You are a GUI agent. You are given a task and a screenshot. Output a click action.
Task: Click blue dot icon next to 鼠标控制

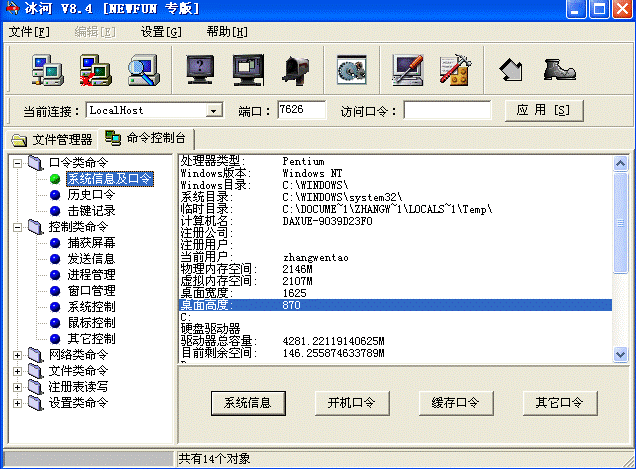pos(55,323)
